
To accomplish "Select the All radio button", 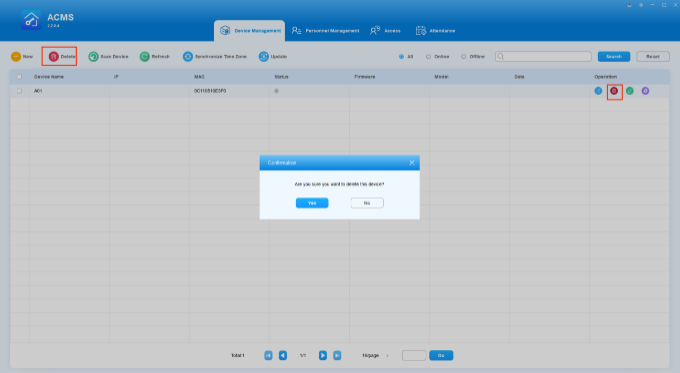I will click(x=401, y=56).
